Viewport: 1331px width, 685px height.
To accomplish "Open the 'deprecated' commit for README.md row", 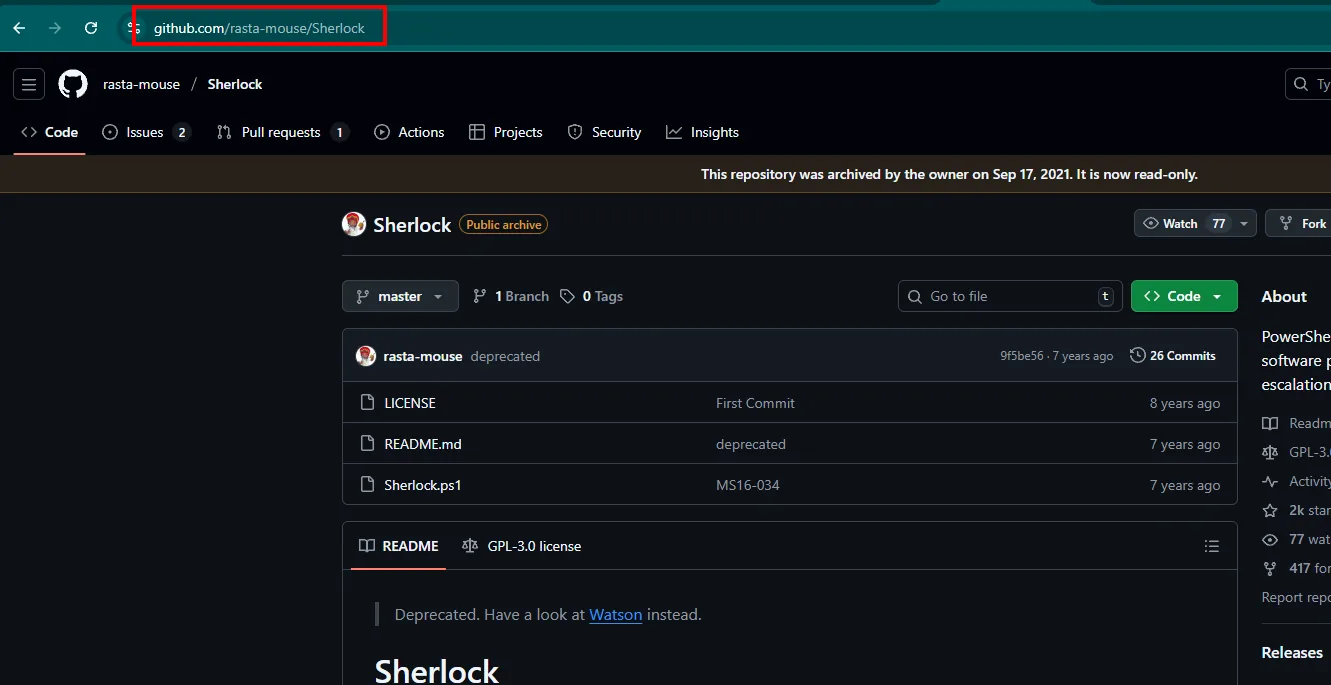I will point(751,444).
